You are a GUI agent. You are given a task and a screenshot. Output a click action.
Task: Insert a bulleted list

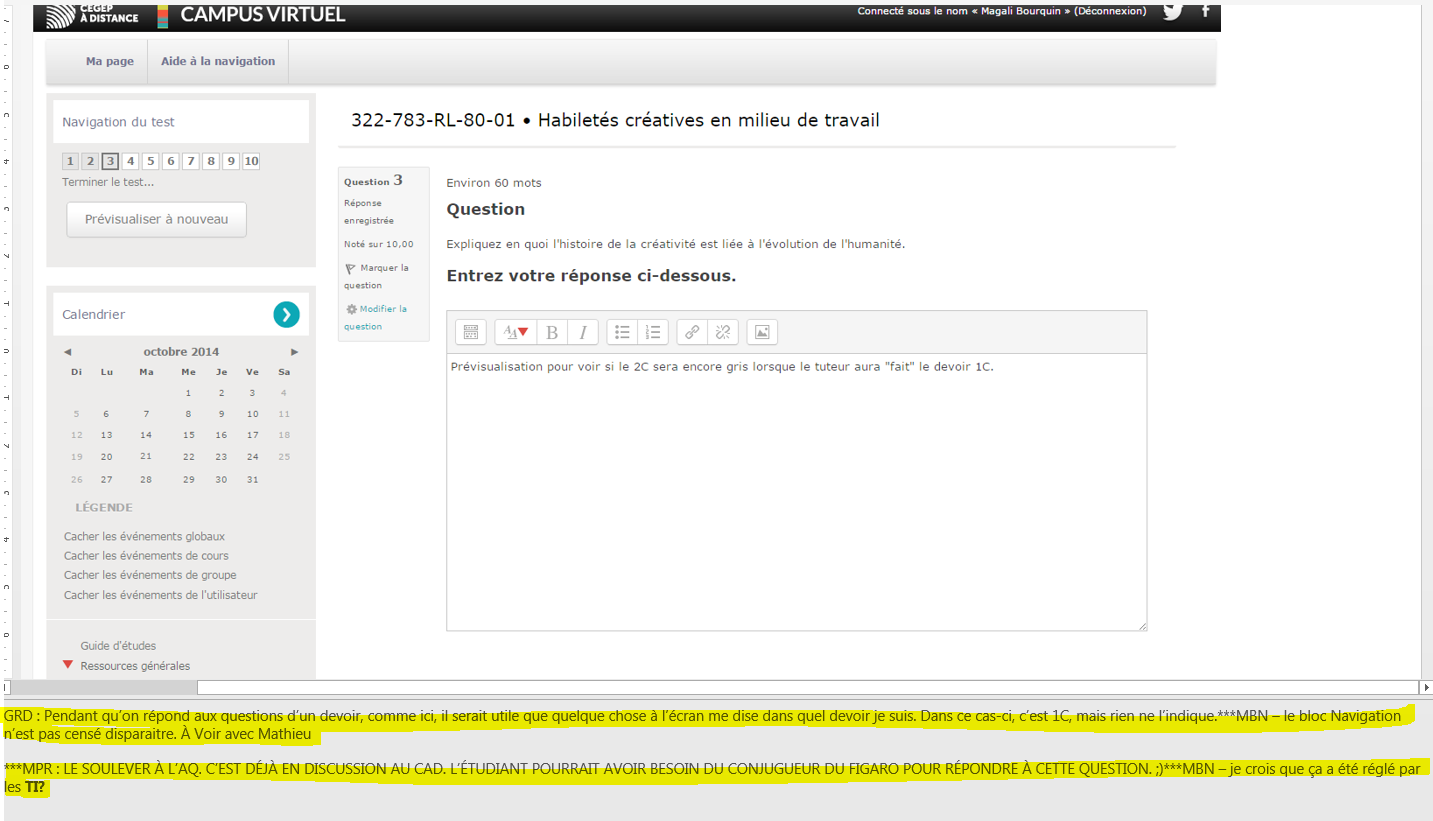(x=622, y=333)
